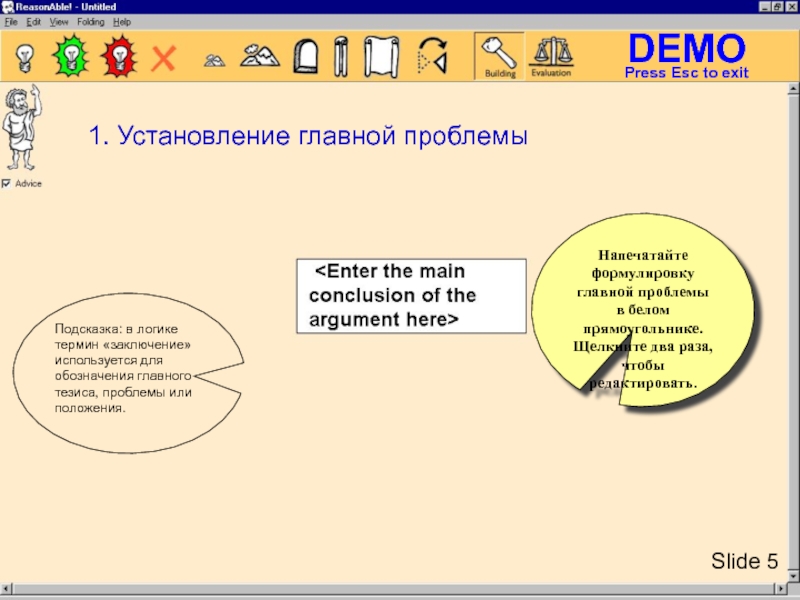
Task: Choose the large mountain icon
Action: click(260, 56)
